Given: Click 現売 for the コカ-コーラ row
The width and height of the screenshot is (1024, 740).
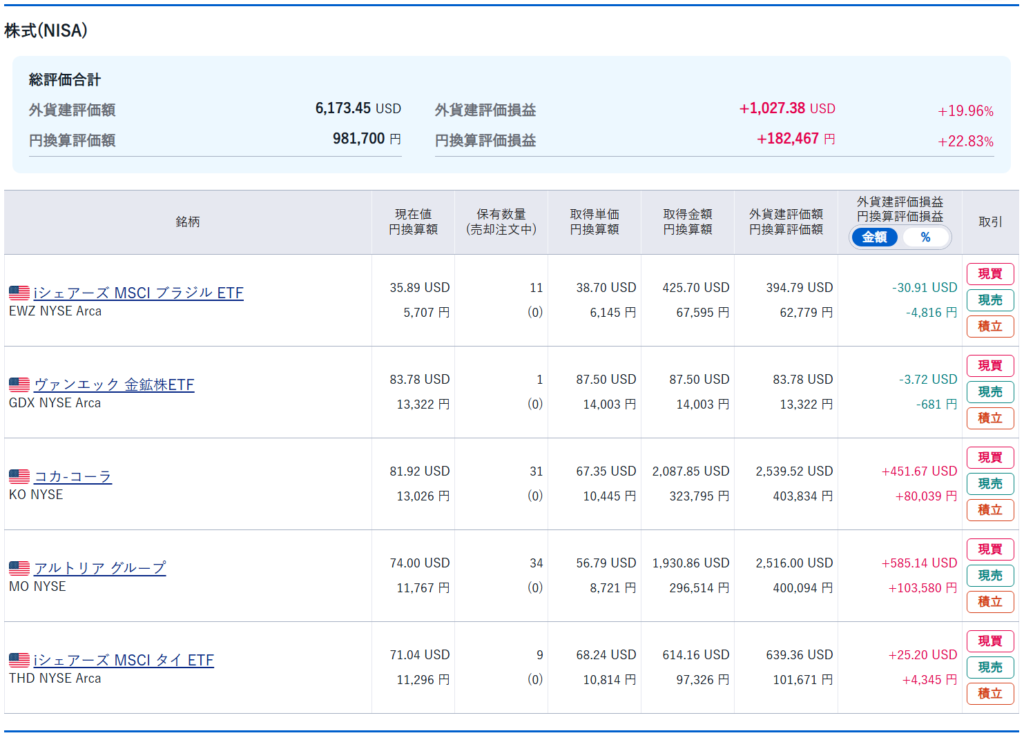Looking at the screenshot, I should pyautogui.click(x=989, y=484).
